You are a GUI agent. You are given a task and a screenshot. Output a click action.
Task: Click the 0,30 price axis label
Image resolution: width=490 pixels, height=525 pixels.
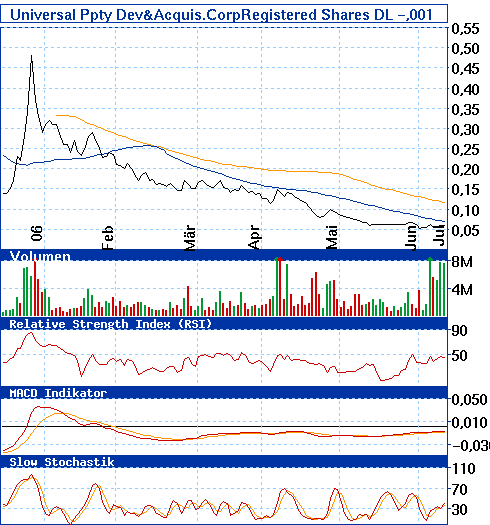coord(466,130)
